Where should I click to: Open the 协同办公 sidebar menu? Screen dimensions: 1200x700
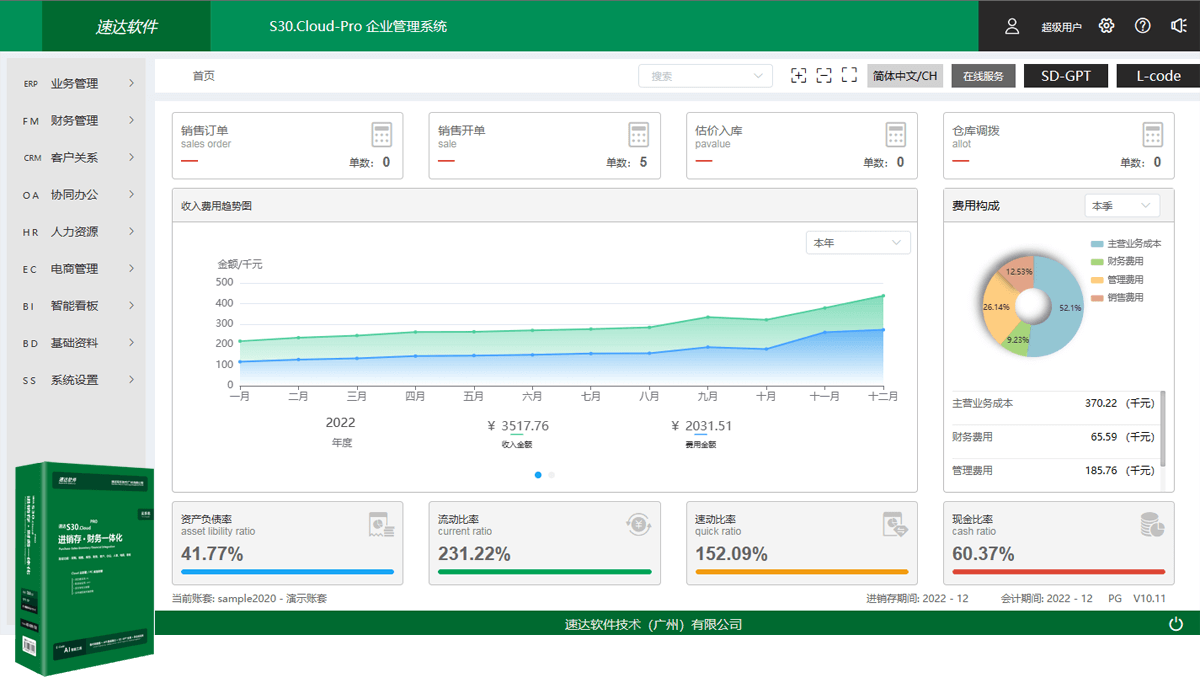[x=77, y=195]
